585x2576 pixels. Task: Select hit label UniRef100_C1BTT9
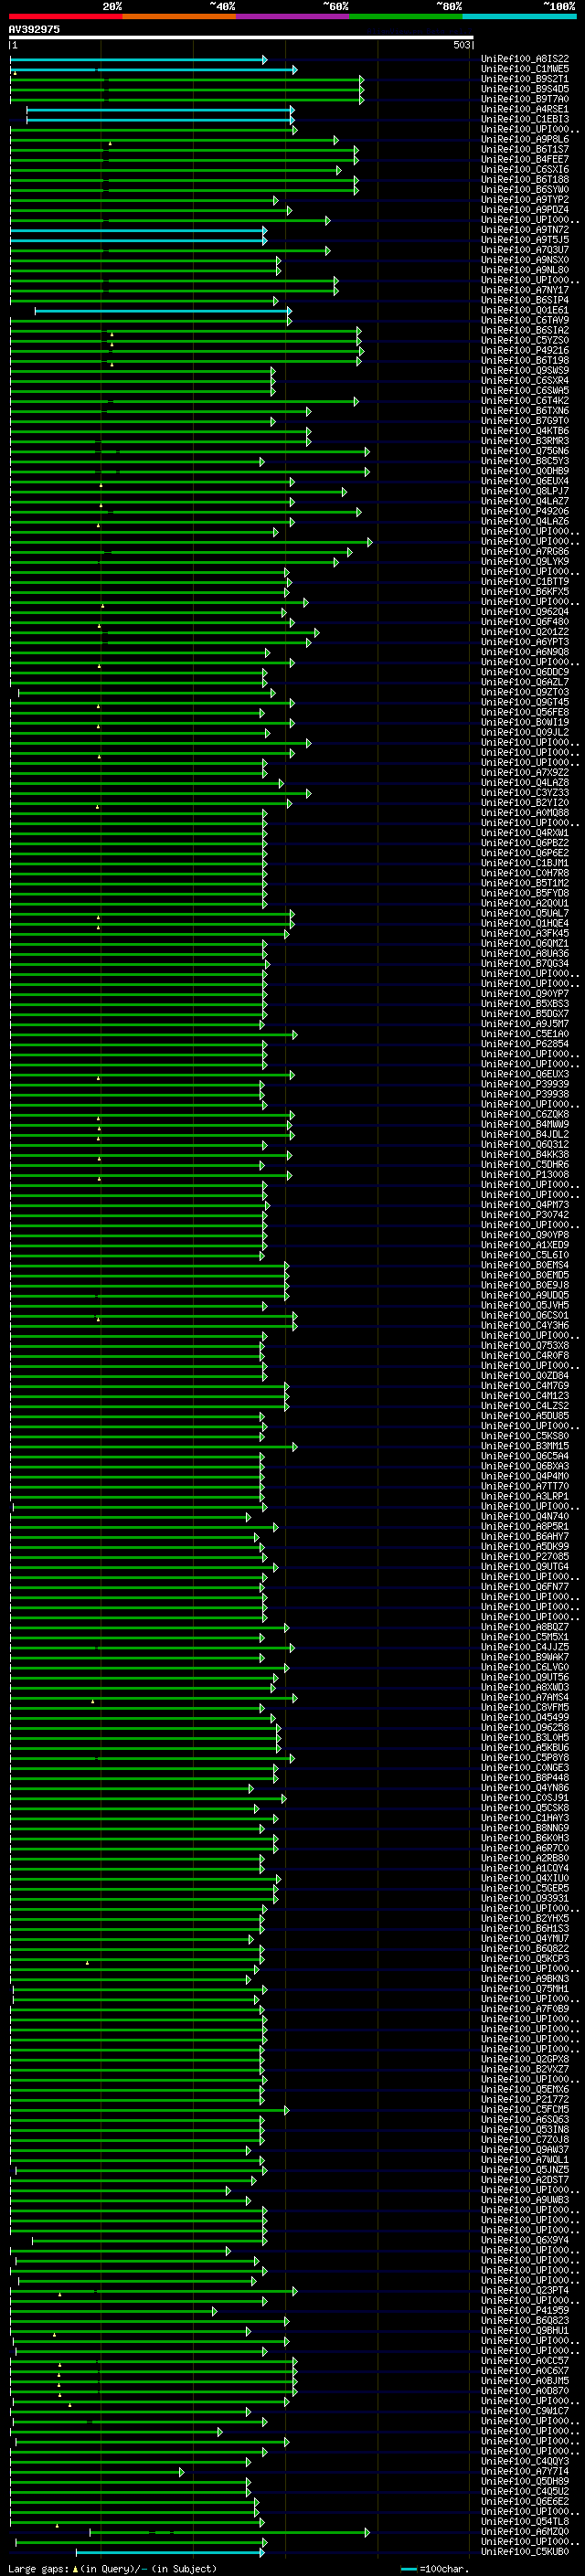525,582
